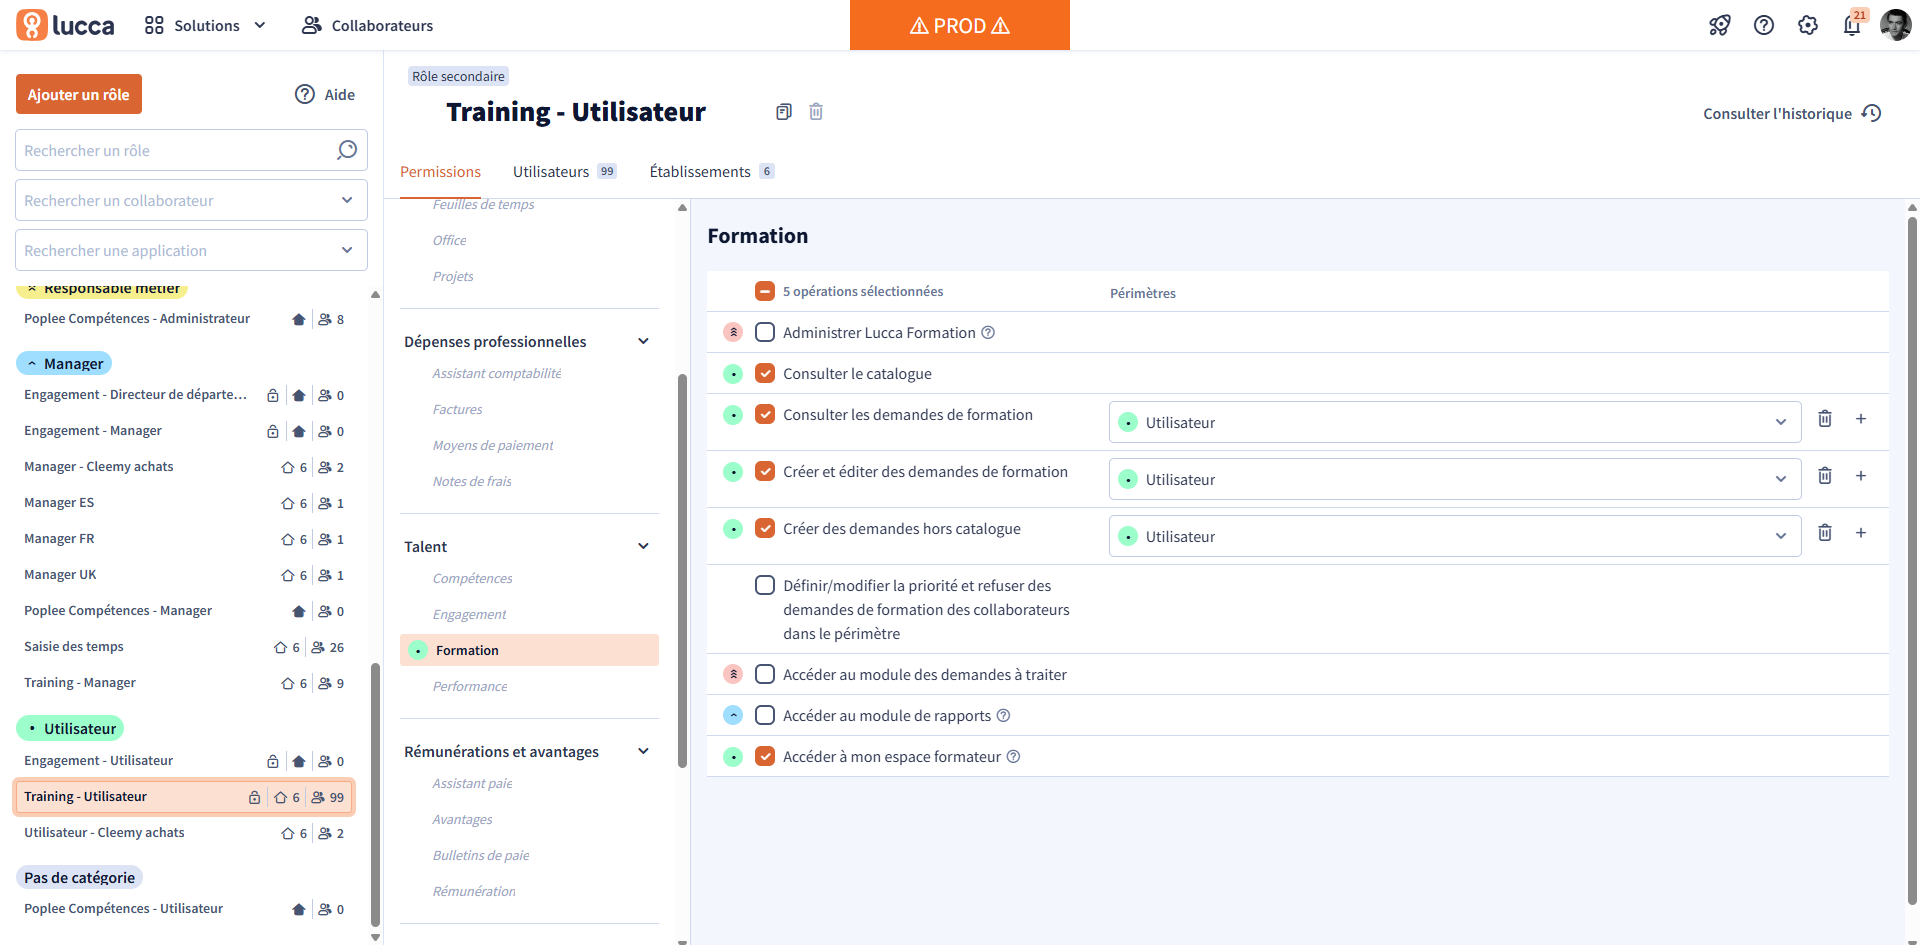Click users icon on Saisie des temps row
Image resolution: width=1920 pixels, height=945 pixels.
point(318,648)
